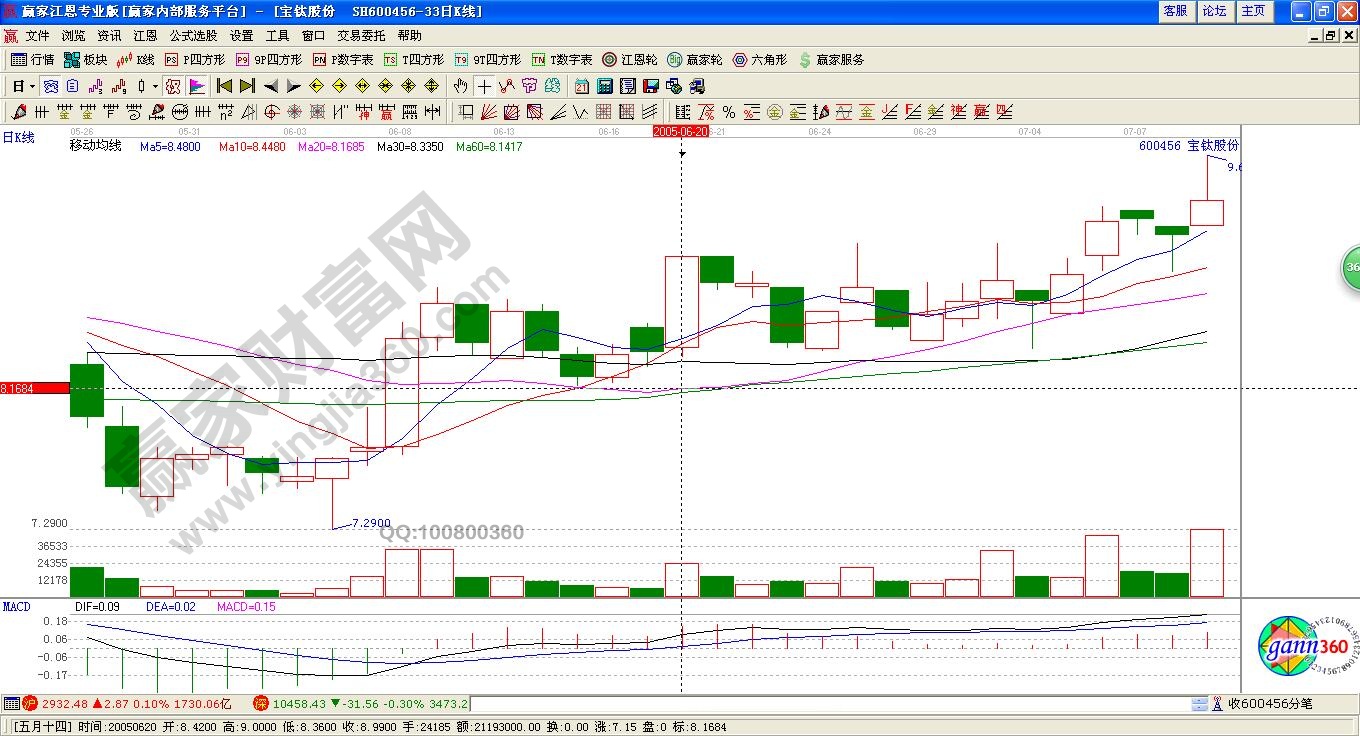The image size is (1360, 736).
Task: Toggle the crosshair cursor button
Action: 484,86
